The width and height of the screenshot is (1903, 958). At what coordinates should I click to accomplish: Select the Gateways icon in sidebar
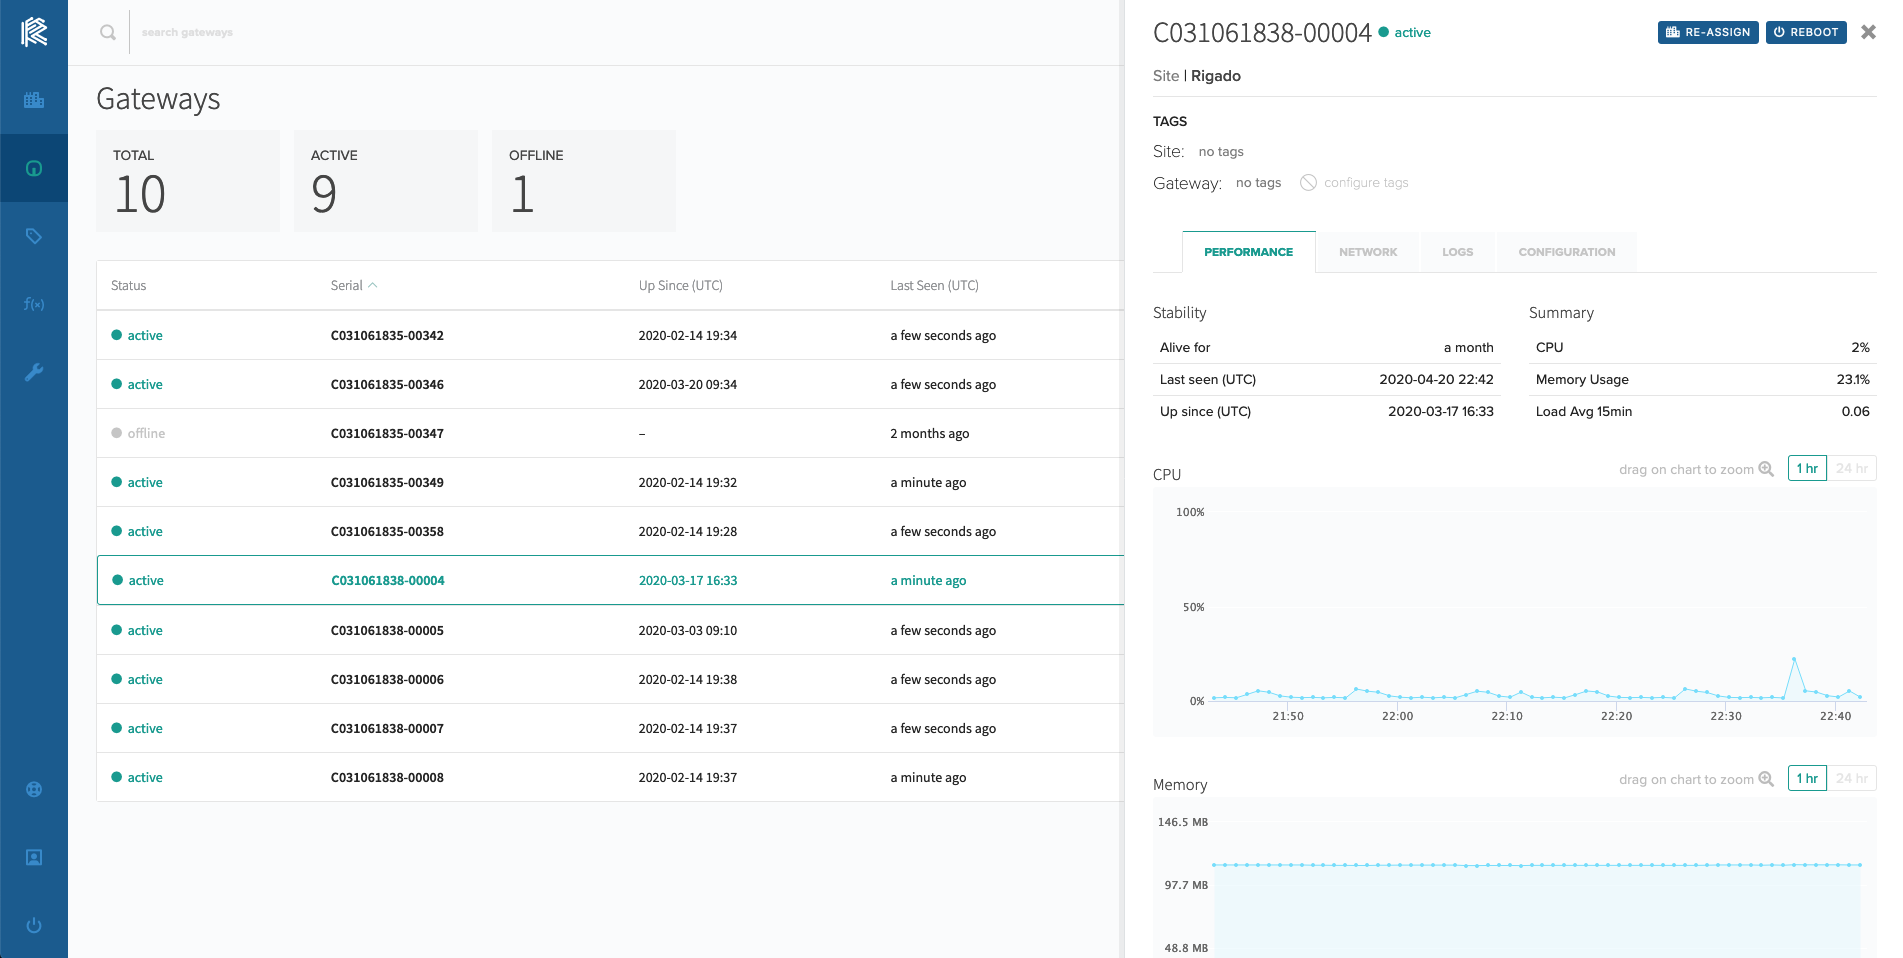click(x=34, y=168)
